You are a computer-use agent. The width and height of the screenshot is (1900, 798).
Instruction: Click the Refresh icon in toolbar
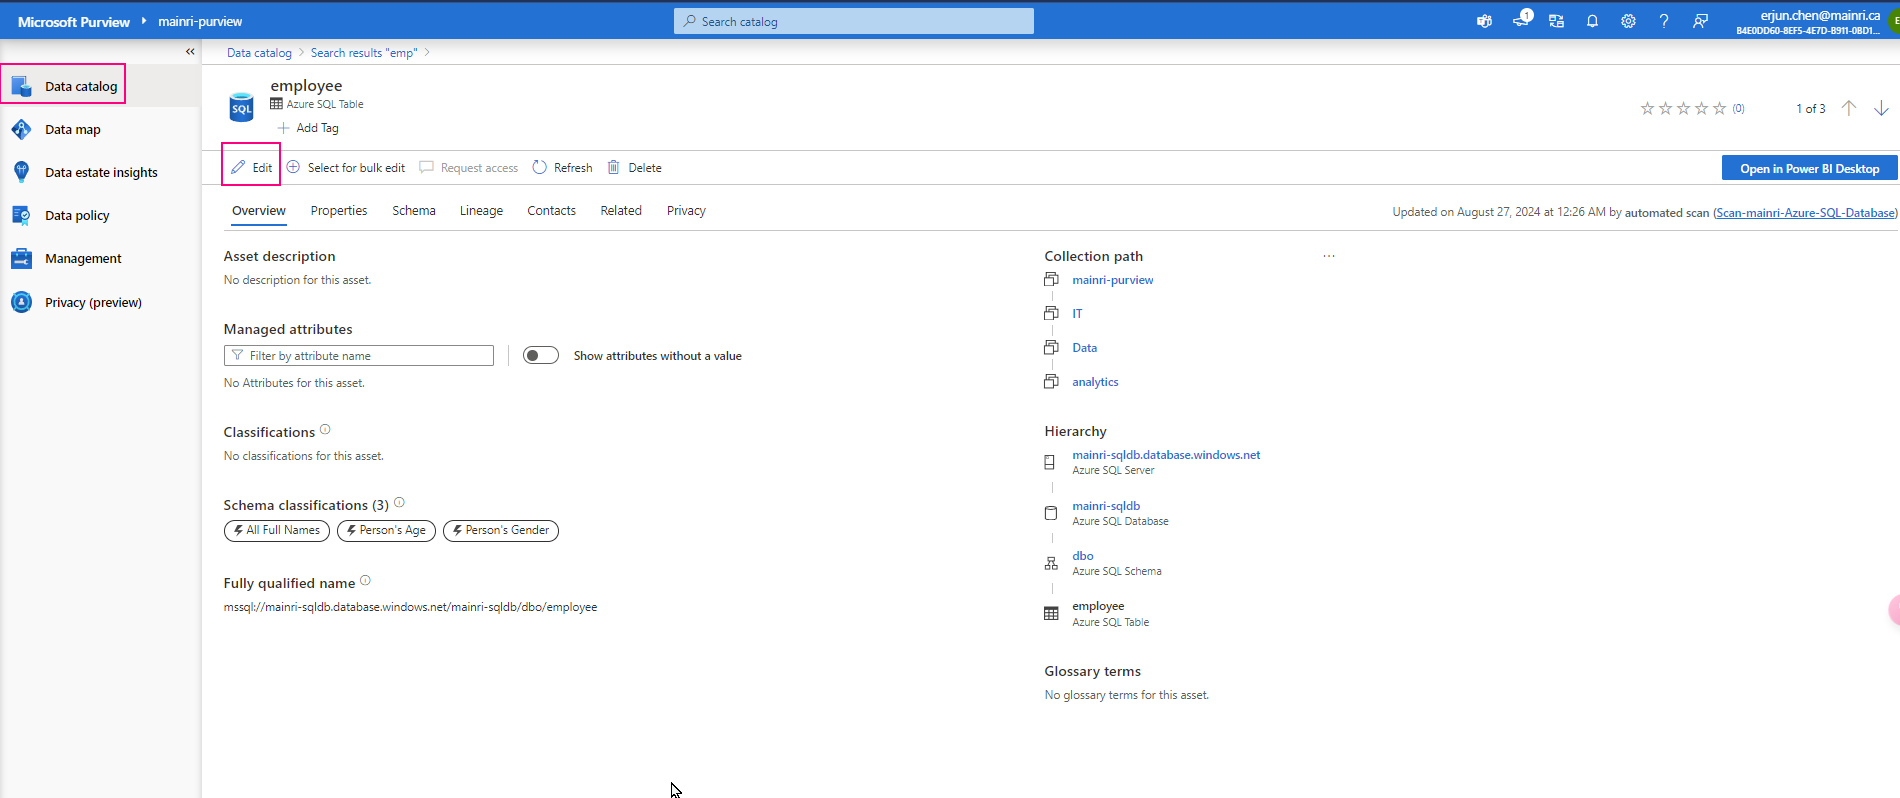pyautogui.click(x=540, y=168)
